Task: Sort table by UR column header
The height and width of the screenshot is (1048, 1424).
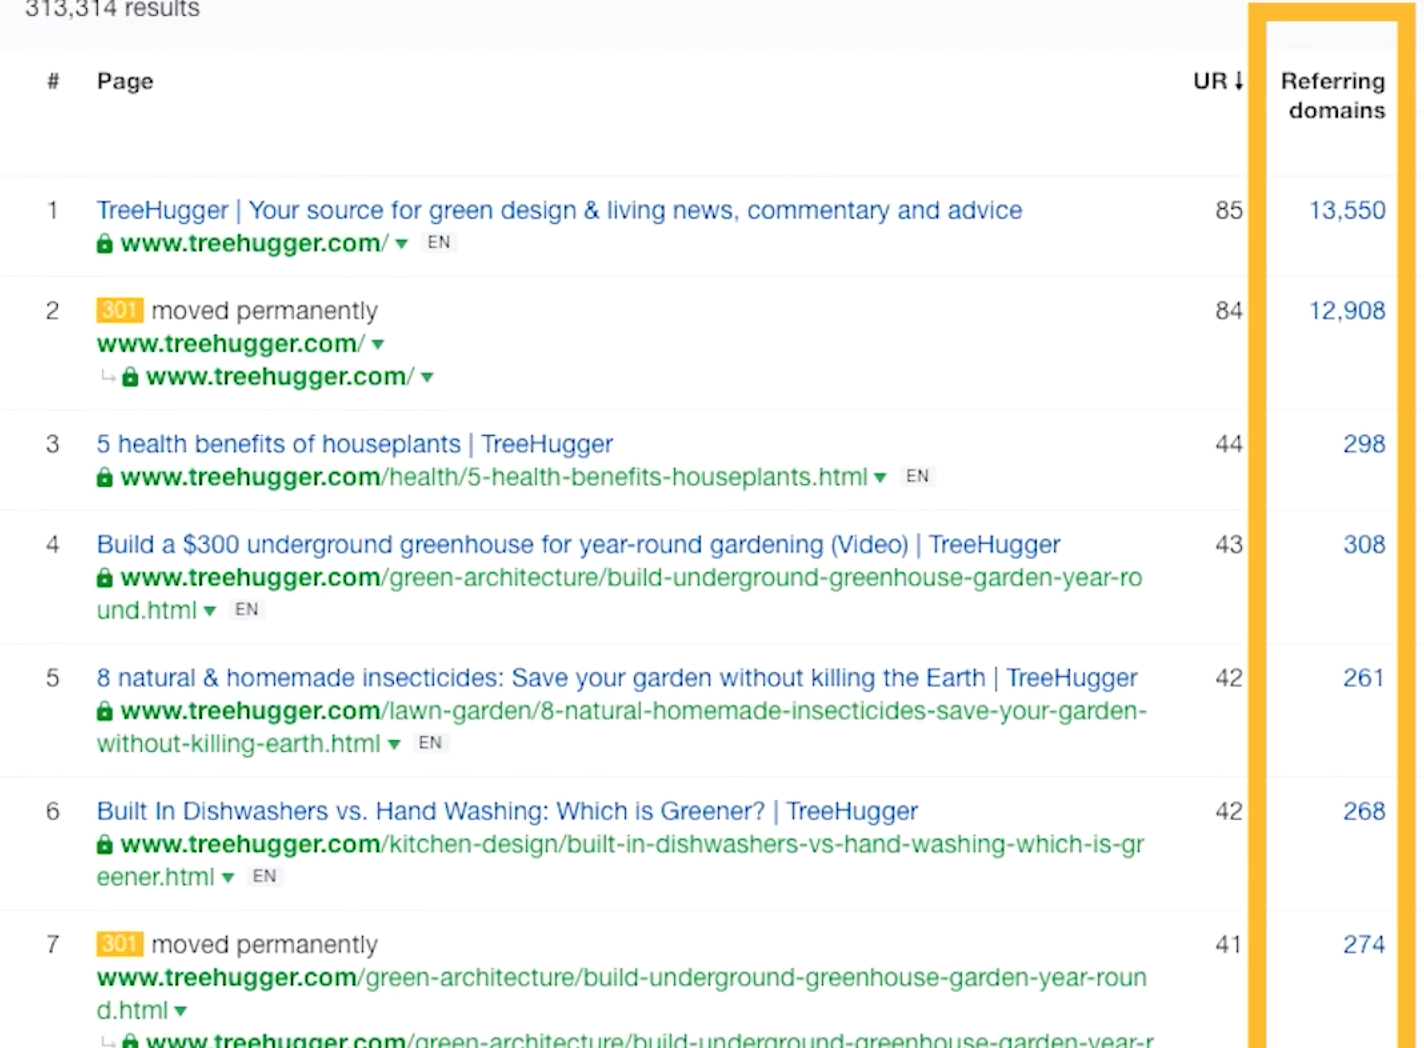Action: 1210,81
